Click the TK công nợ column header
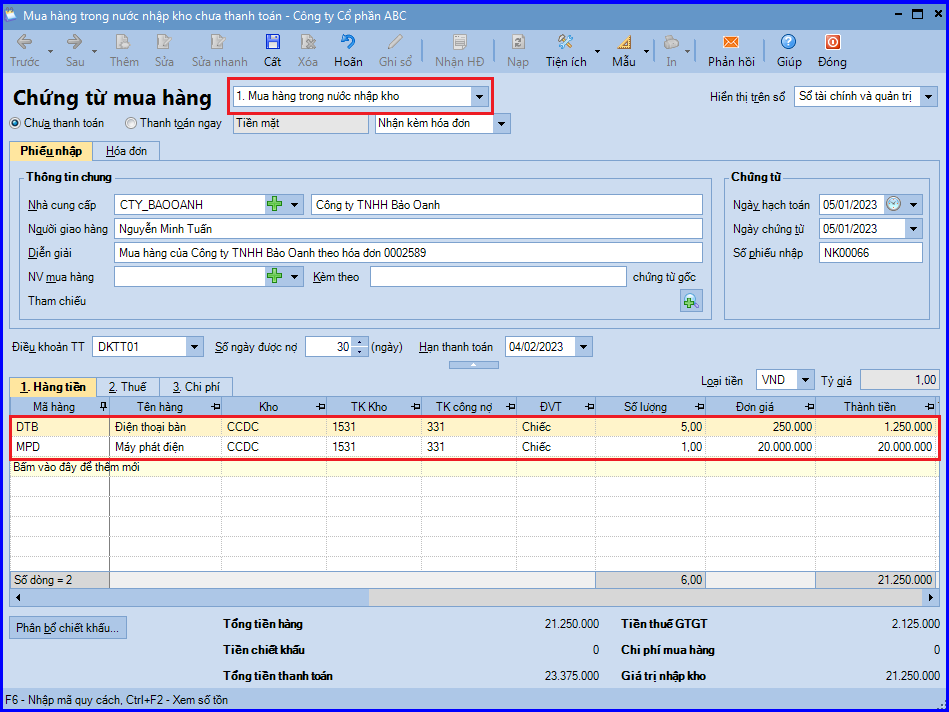 pyautogui.click(x=469, y=406)
